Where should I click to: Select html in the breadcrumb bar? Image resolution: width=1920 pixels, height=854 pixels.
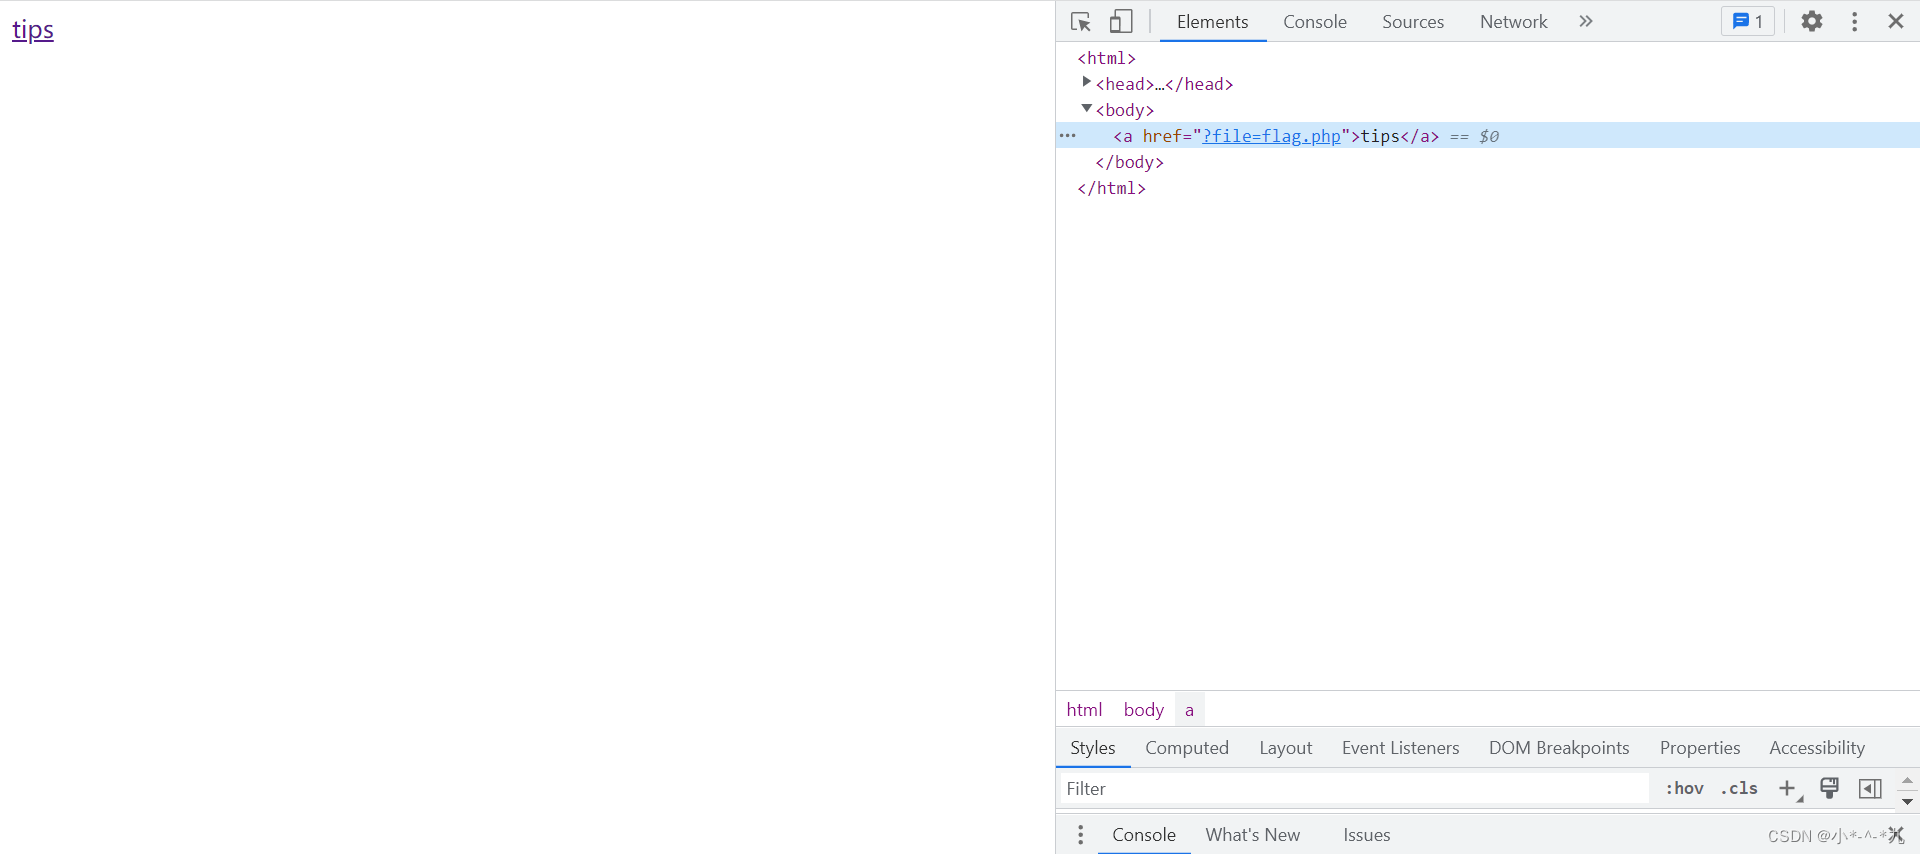[1084, 709]
